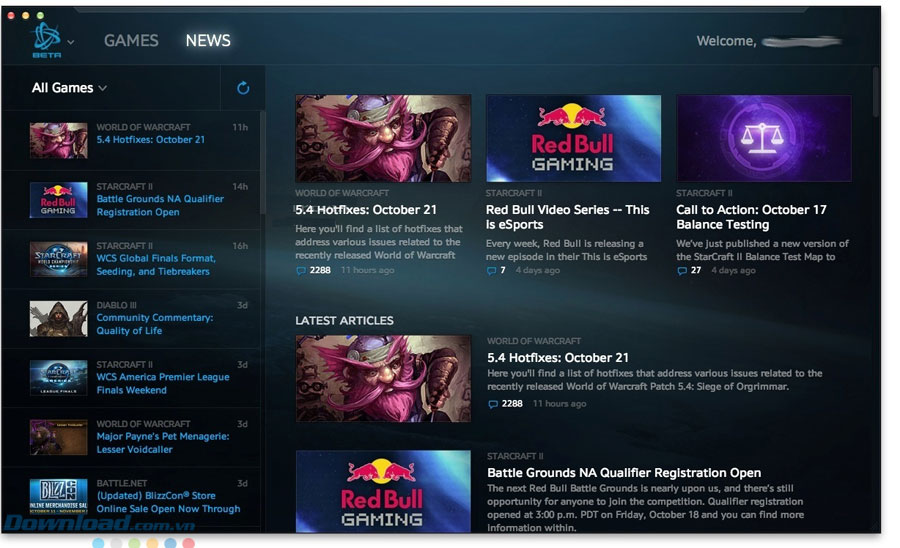Image resolution: width=900 pixels, height=548 pixels.
Task: Open Major Payne's Pet Menagerie: Lesser Voidcaller
Action: point(162,442)
